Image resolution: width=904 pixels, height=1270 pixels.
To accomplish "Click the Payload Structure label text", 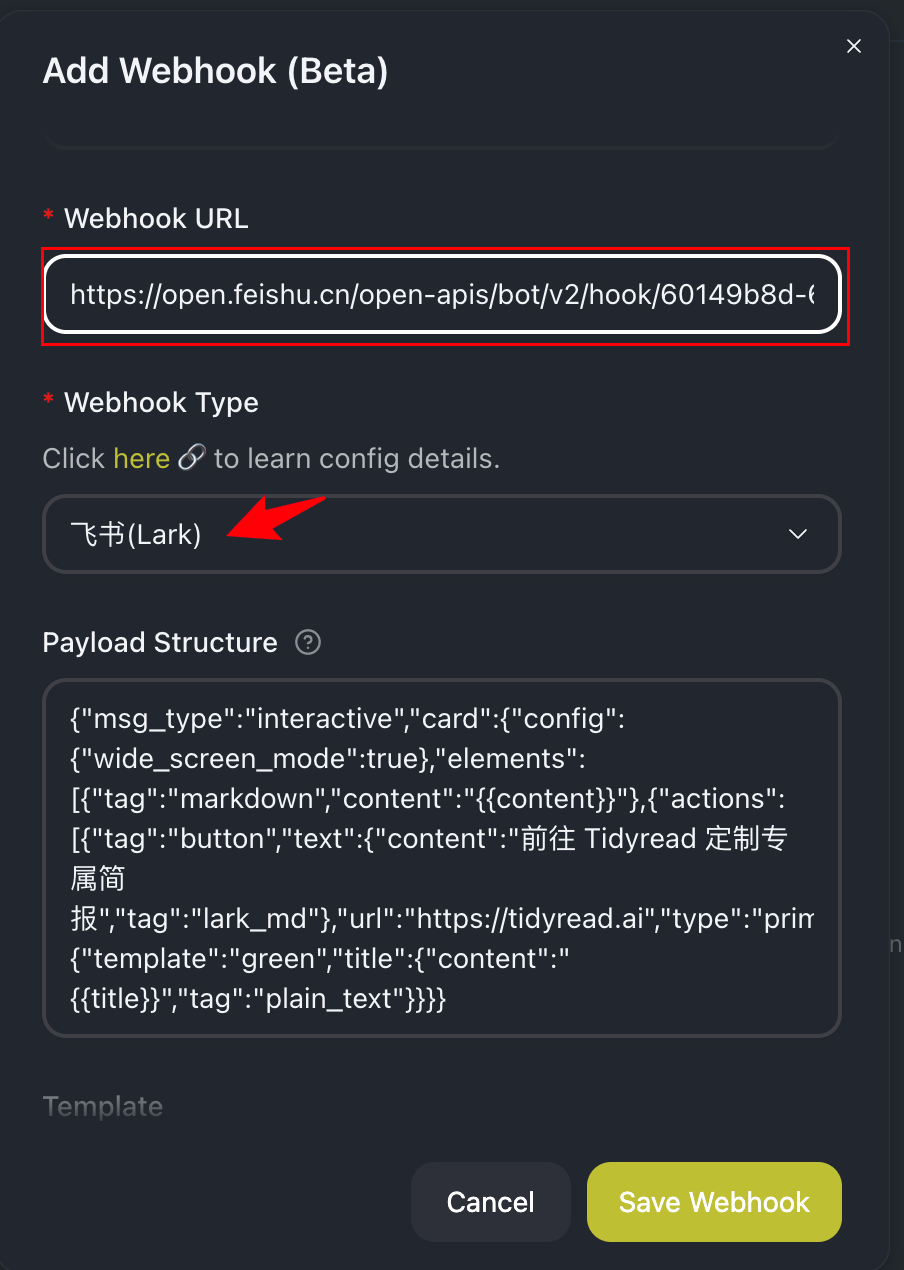I will tap(160, 642).
